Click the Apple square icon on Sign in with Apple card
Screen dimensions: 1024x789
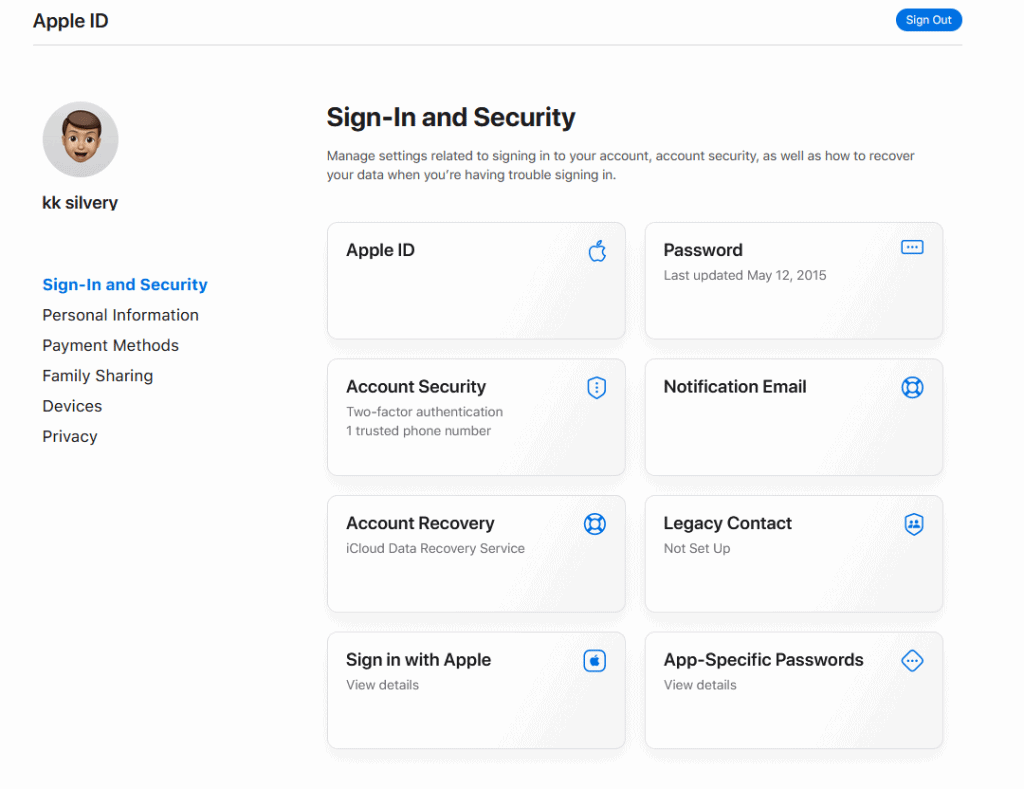[594, 661]
